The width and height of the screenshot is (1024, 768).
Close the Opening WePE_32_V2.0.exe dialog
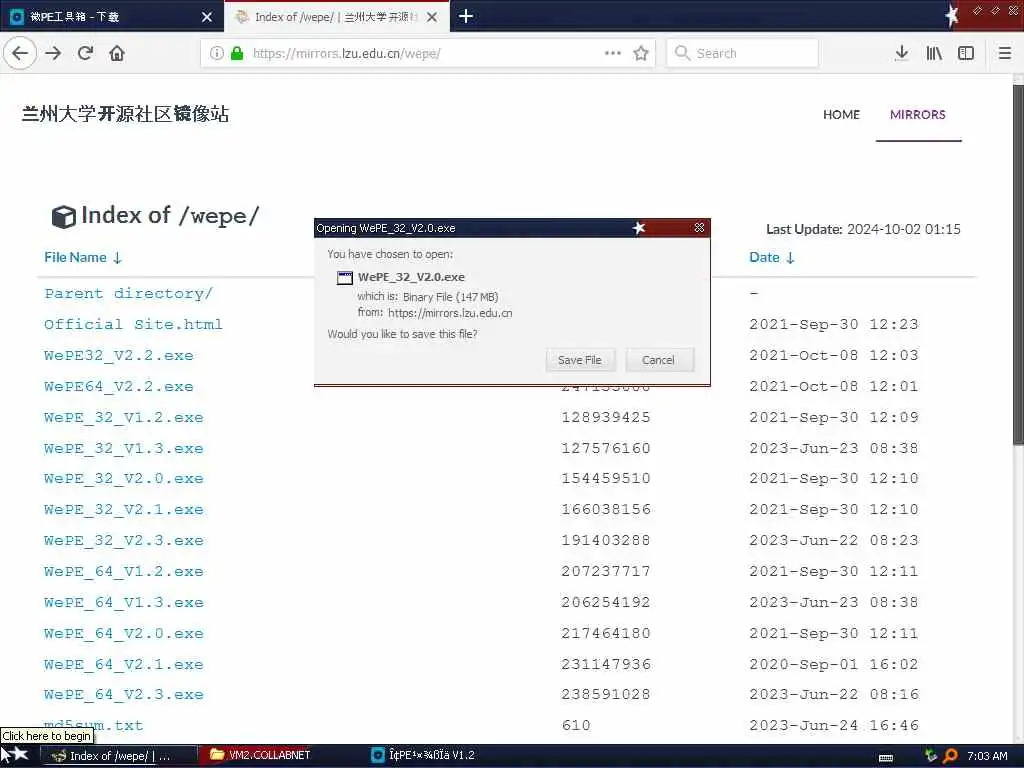[699, 227]
